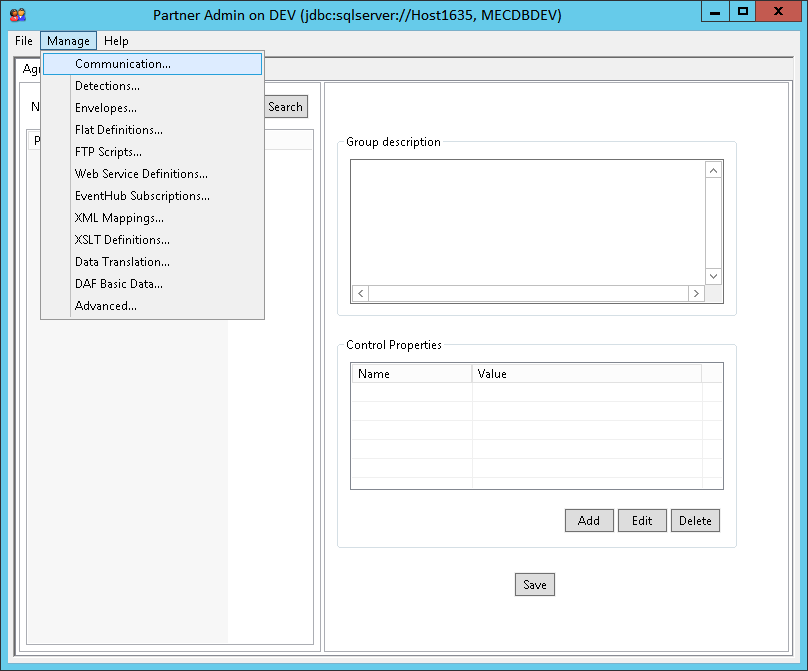Open Advanced... from the Manage menu
The image size is (808, 671).
pyautogui.click(x=106, y=306)
